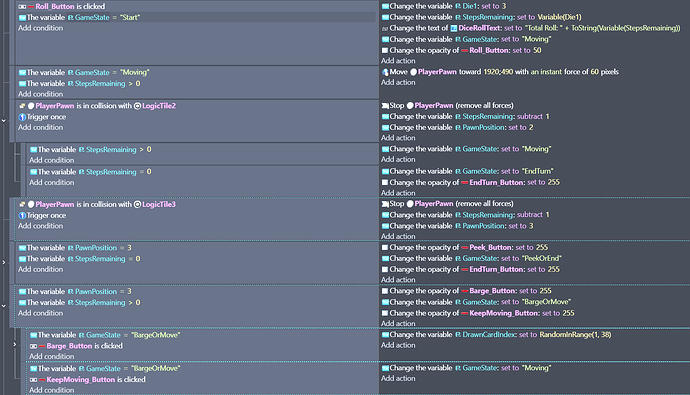Screen dimensions: 690x395
Task: Collapse the LogicTile2 collision event sub-events
Action: (4, 121)
